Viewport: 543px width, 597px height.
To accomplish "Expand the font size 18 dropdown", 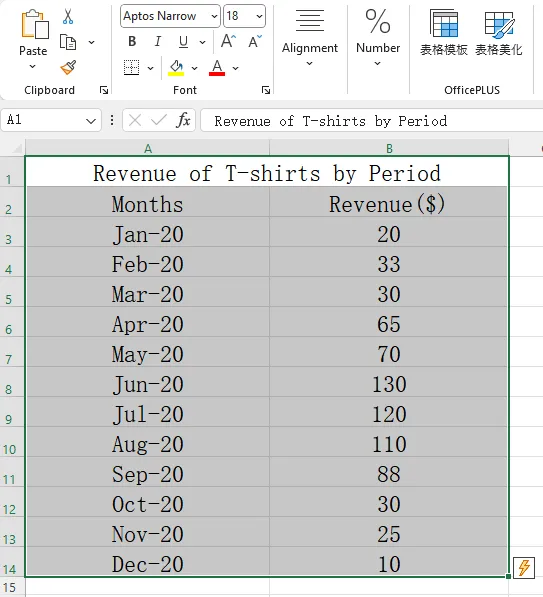I will point(259,16).
